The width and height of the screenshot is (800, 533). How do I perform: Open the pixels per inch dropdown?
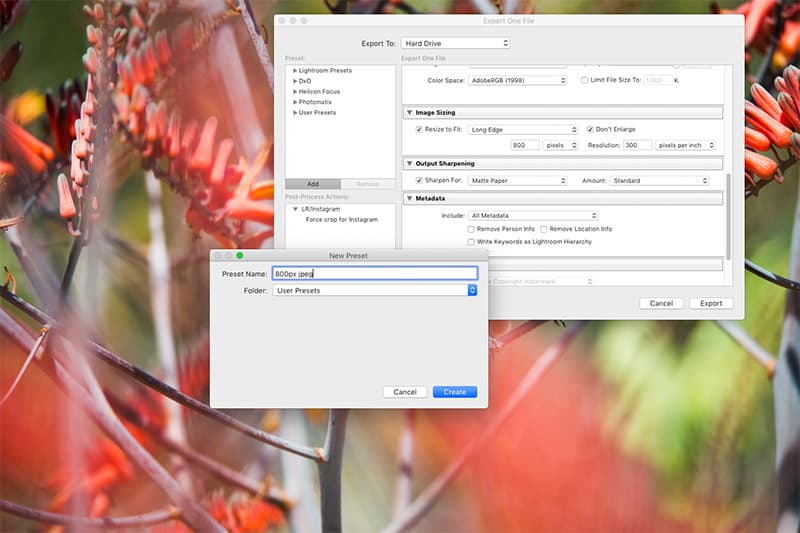[685, 145]
